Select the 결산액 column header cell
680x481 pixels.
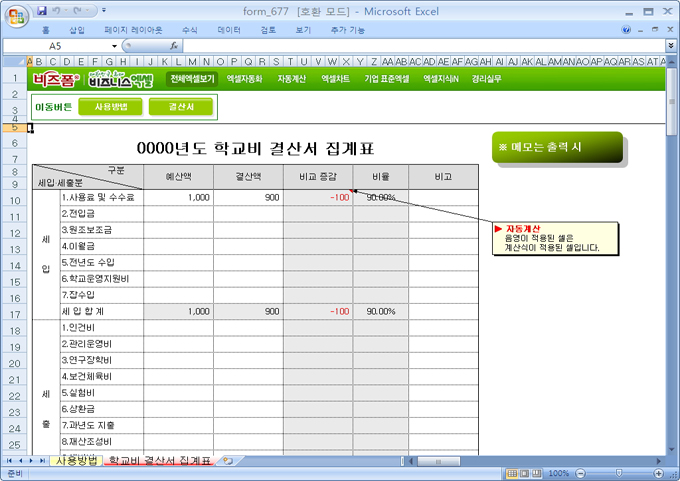point(248,177)
